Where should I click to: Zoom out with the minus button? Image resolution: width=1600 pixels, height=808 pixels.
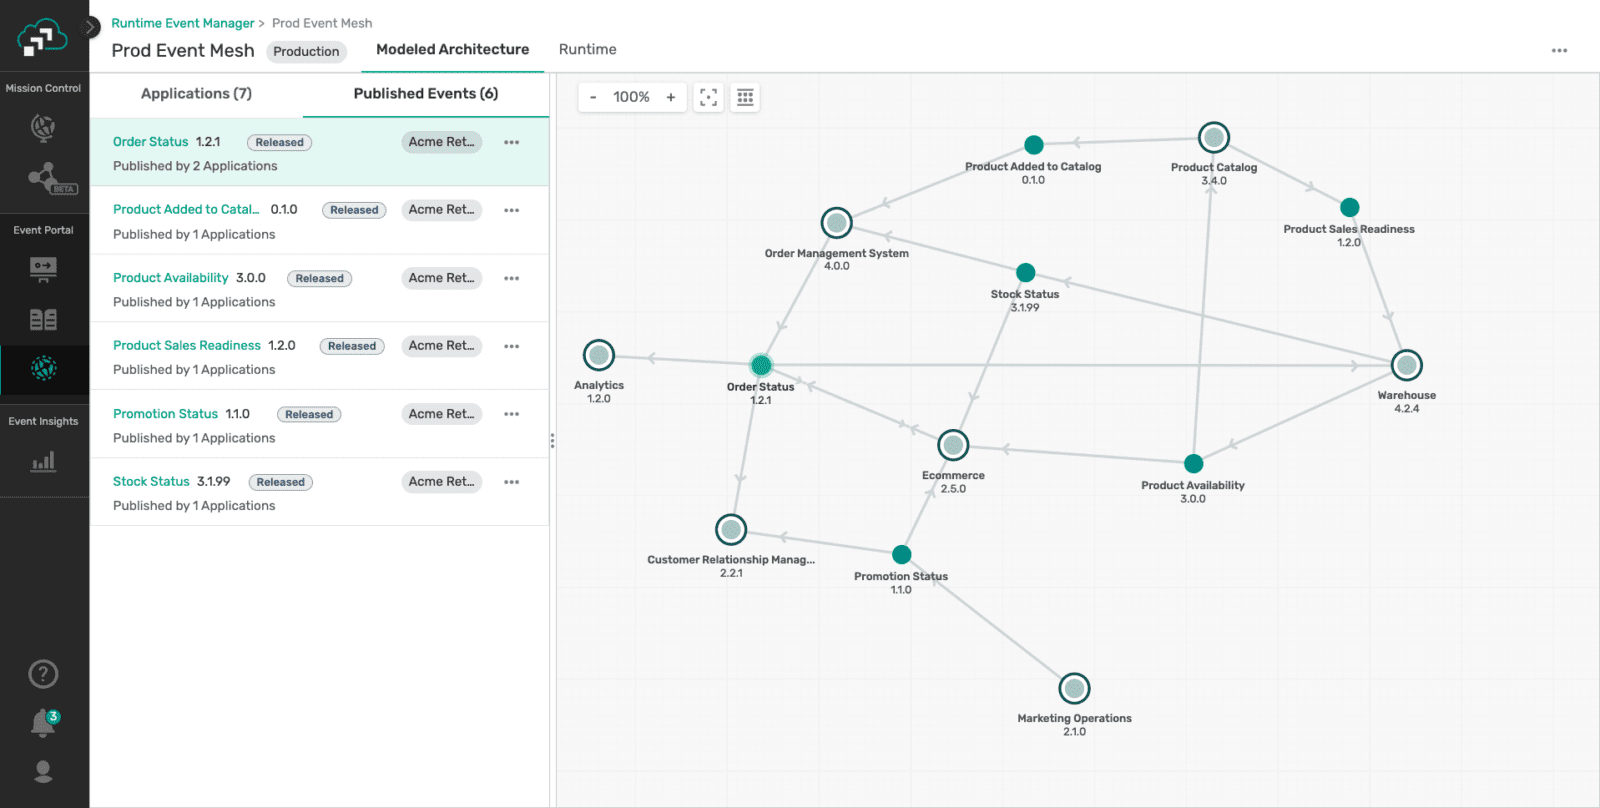click(593, 97)
